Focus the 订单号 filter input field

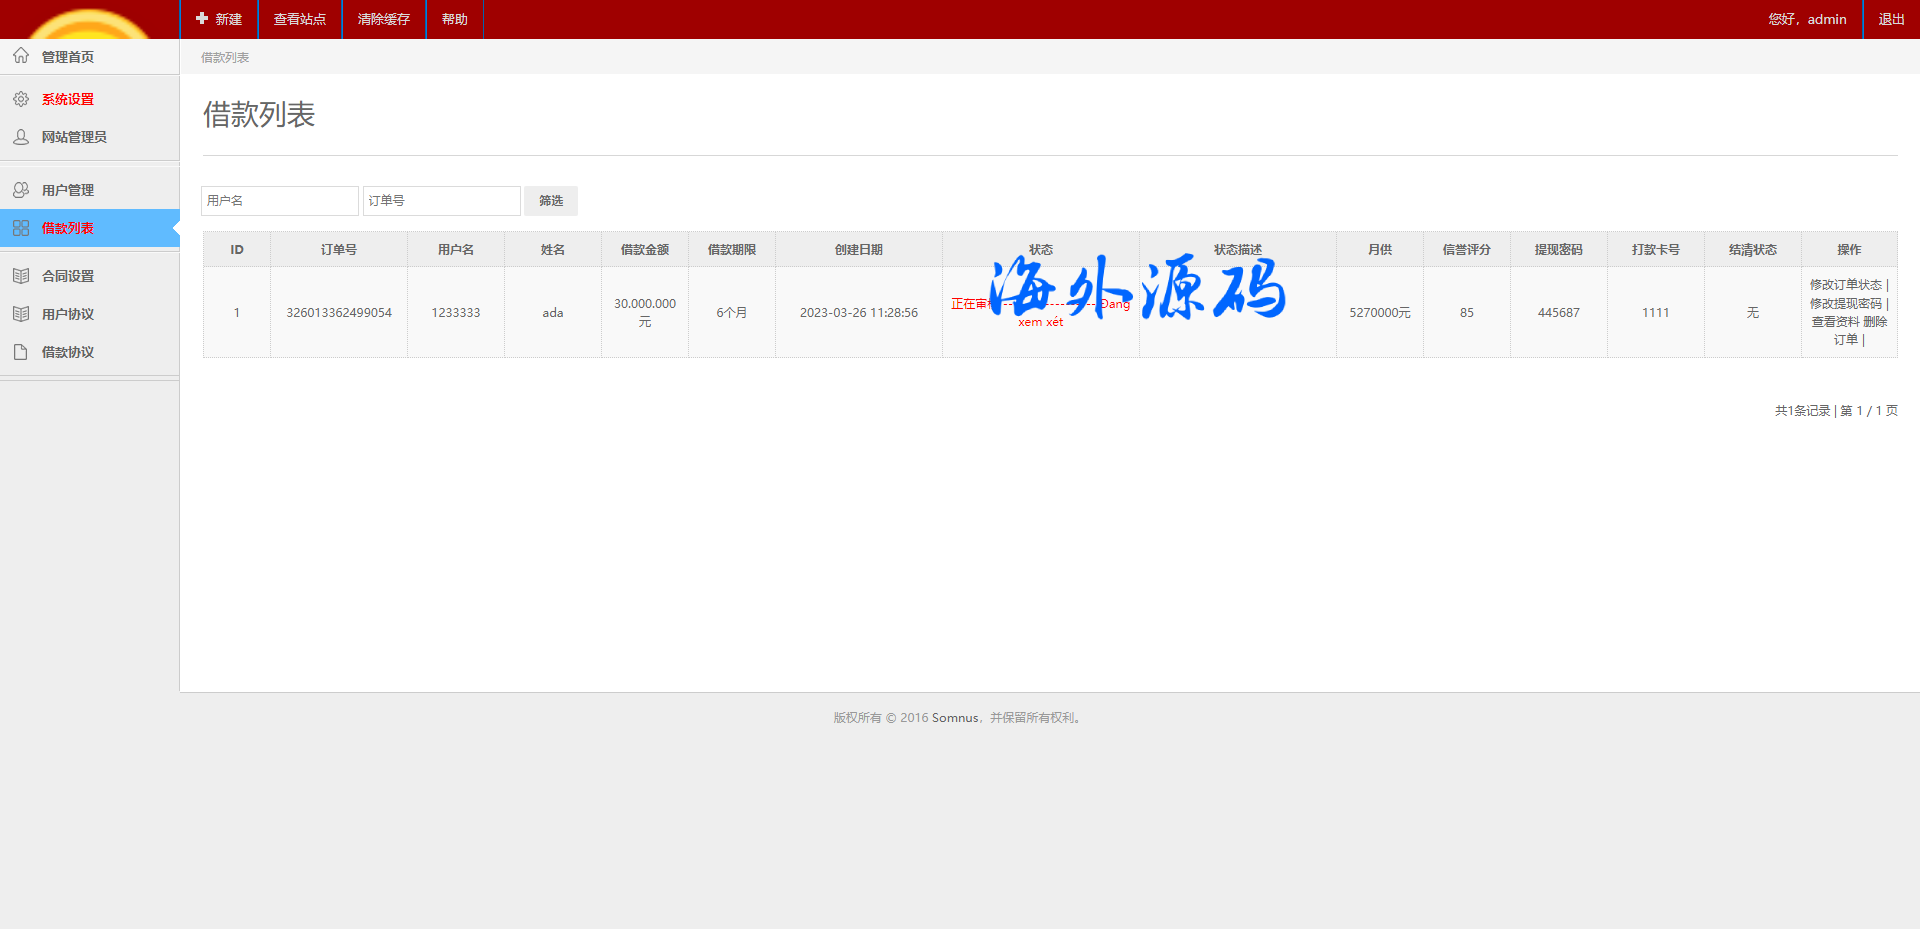(441, 201)
